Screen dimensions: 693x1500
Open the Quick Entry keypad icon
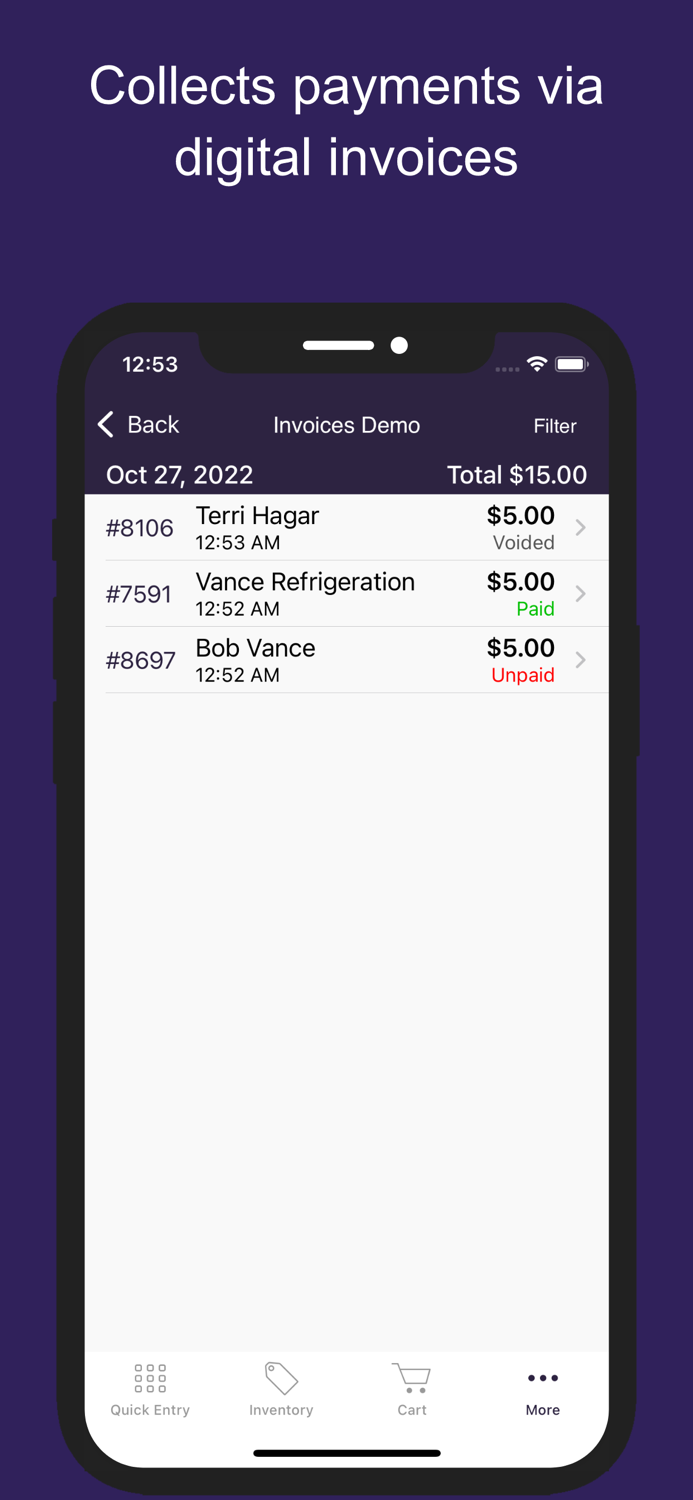click(x=149, y=1378)
